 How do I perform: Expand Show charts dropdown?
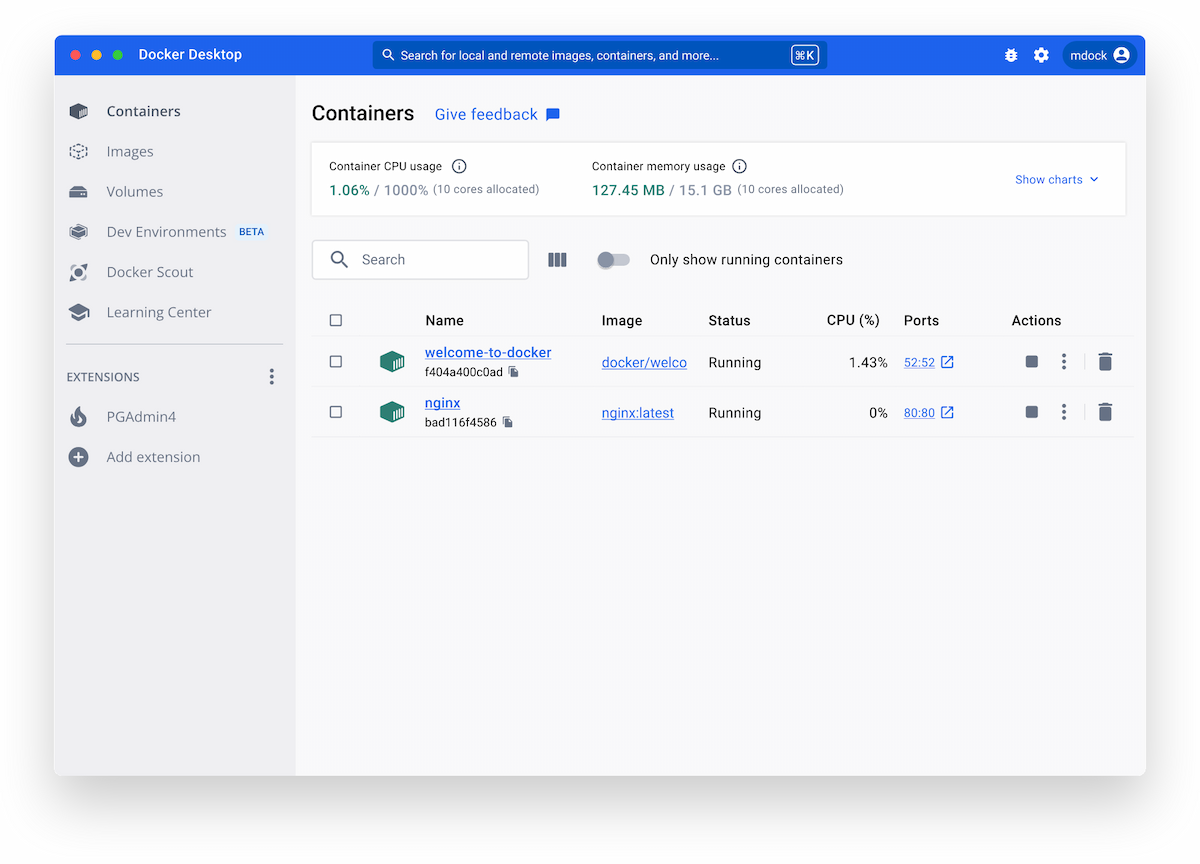(1056, 180)
